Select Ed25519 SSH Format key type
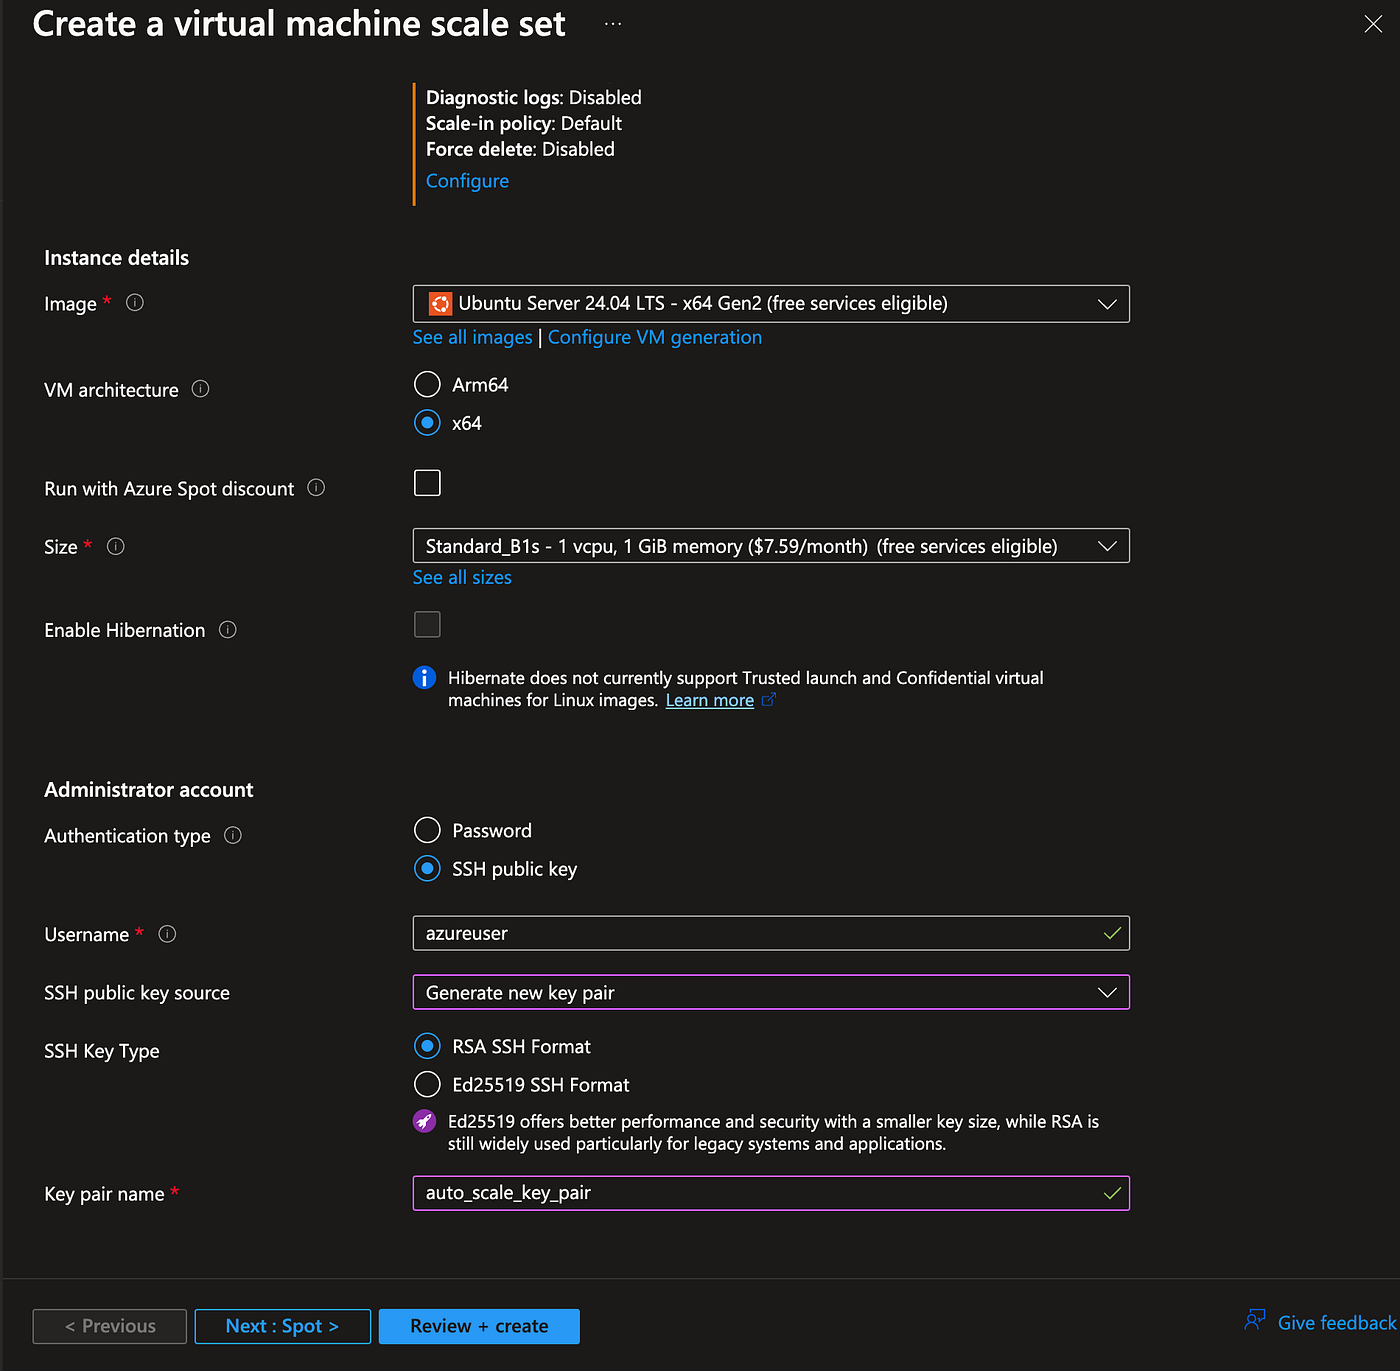Screen dimensions: 1400x1371 [x=427, y=1084]
